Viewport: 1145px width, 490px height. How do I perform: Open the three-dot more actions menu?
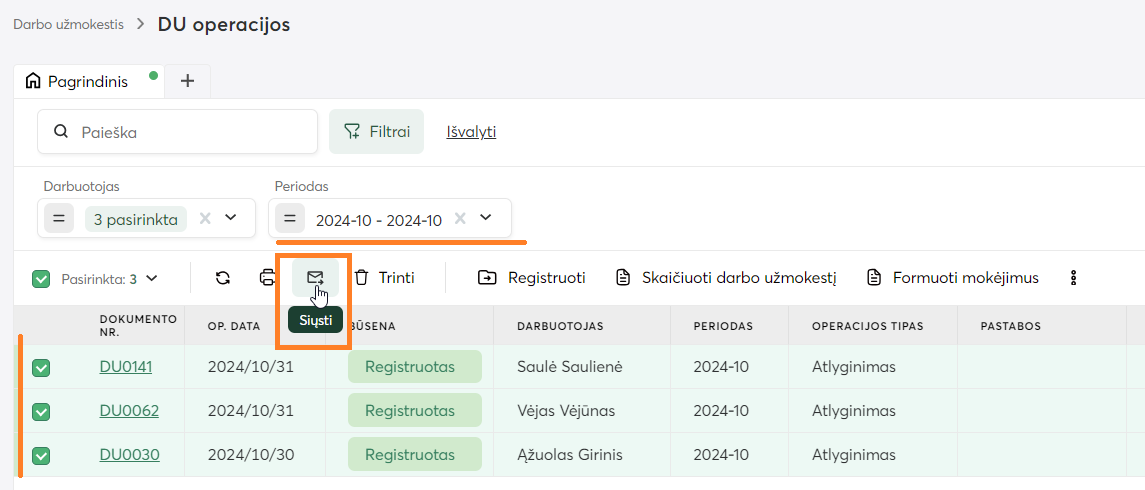pyautogui.click(x=1074, y=278)
